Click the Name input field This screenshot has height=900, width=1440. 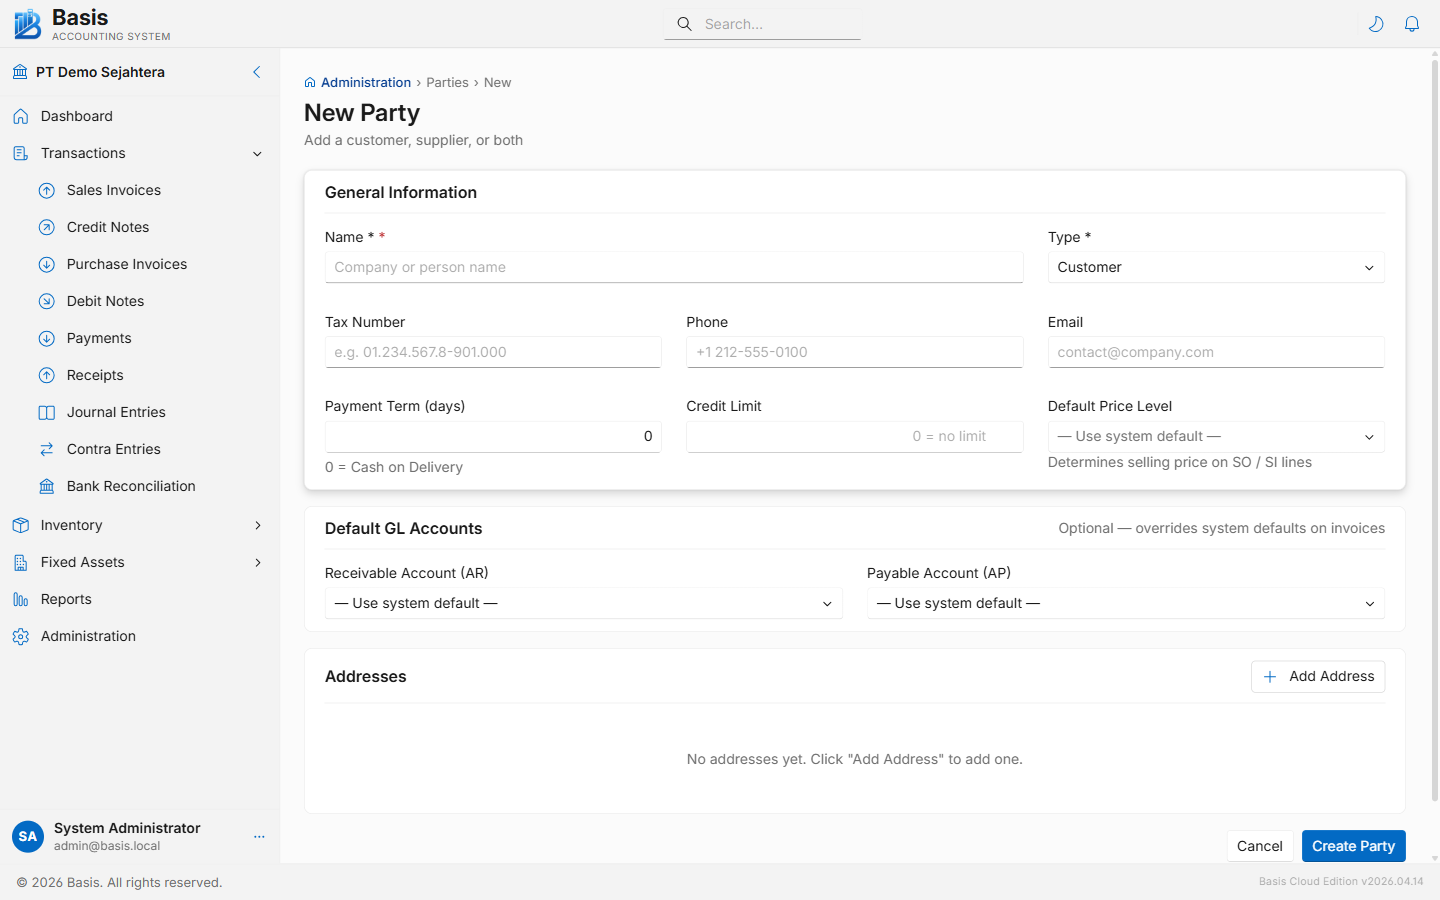(673, 267)
